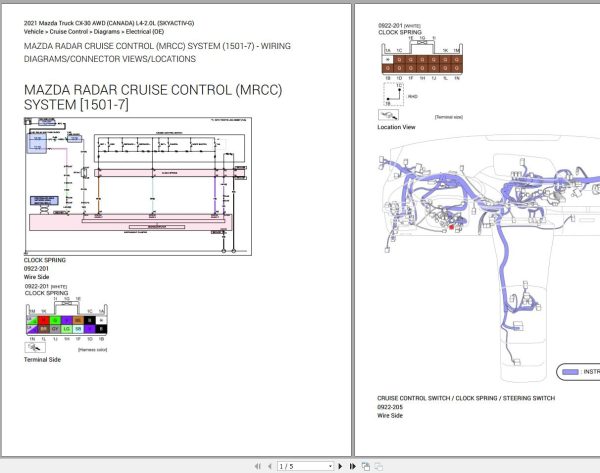Screen dimensions: 600x473
Task: Go to first page button
Action: click(258, 466)
